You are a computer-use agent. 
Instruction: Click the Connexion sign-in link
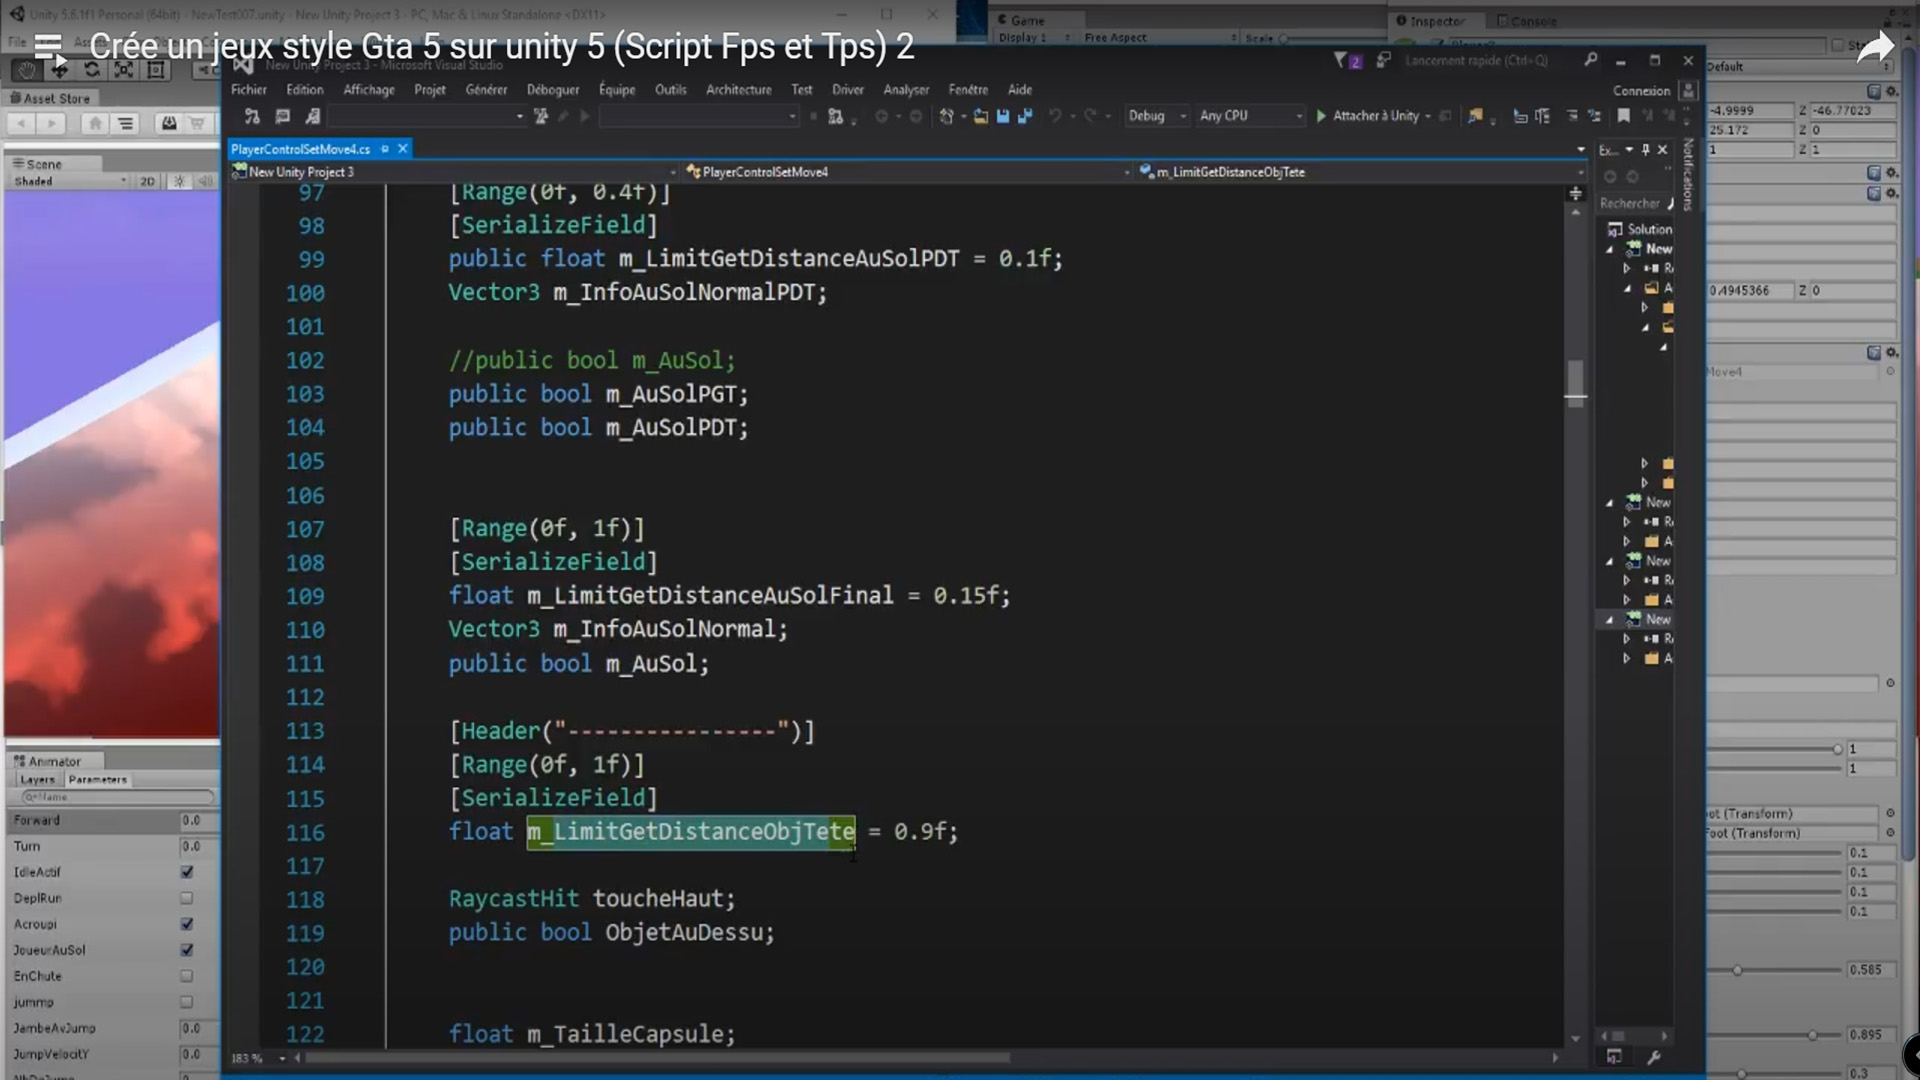click(x=1641, y=90)
